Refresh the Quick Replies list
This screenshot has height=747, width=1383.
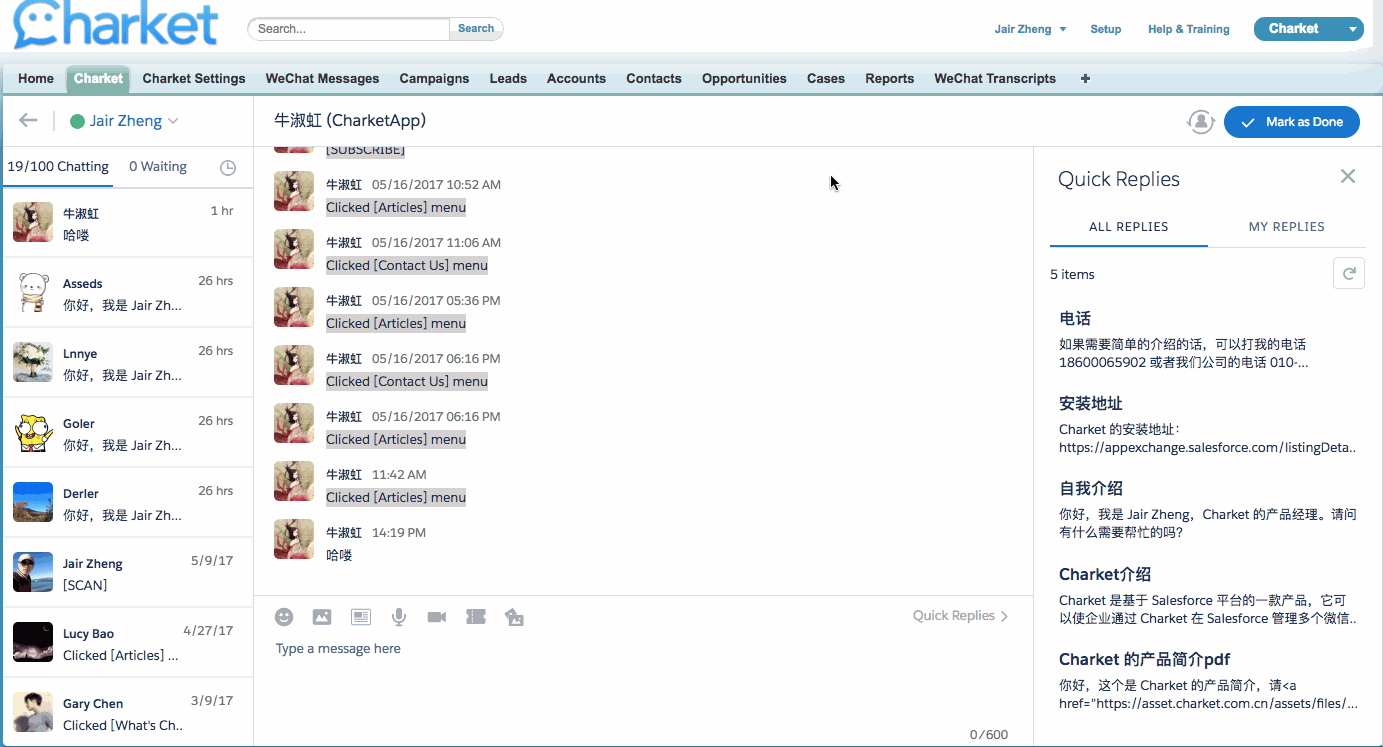tap(1348, 273)
